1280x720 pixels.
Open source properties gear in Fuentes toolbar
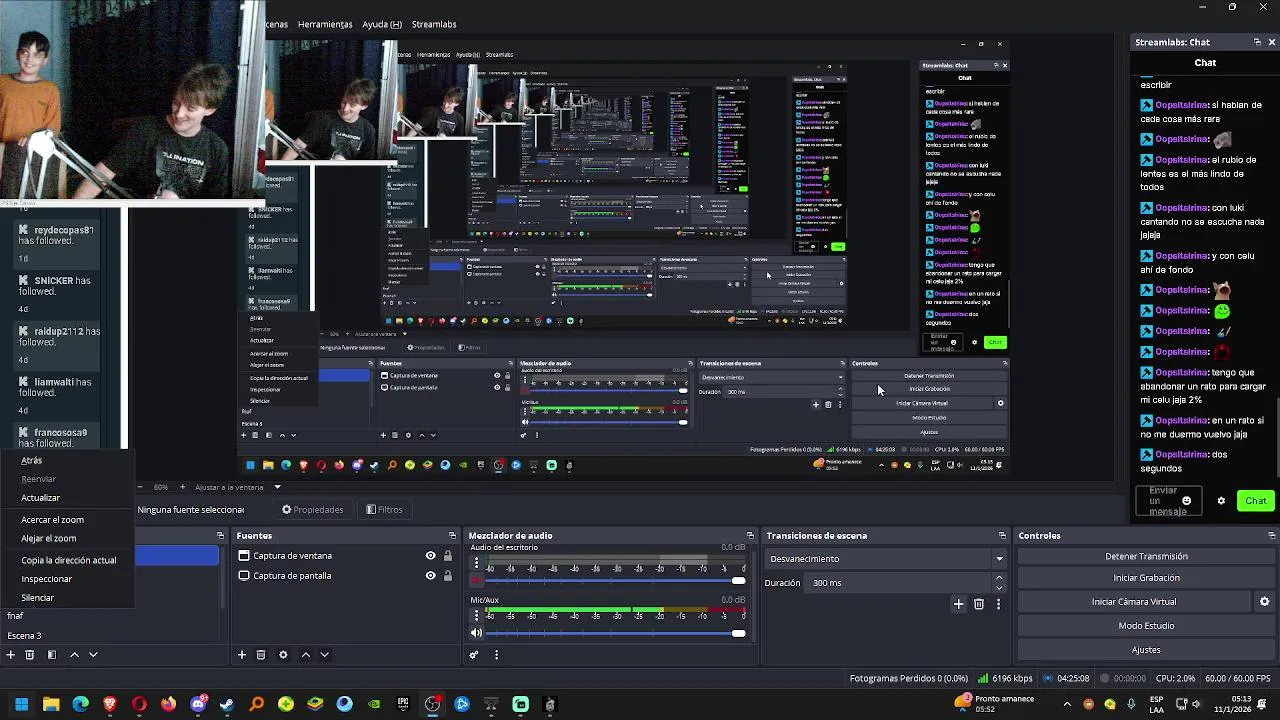(283, 655)
